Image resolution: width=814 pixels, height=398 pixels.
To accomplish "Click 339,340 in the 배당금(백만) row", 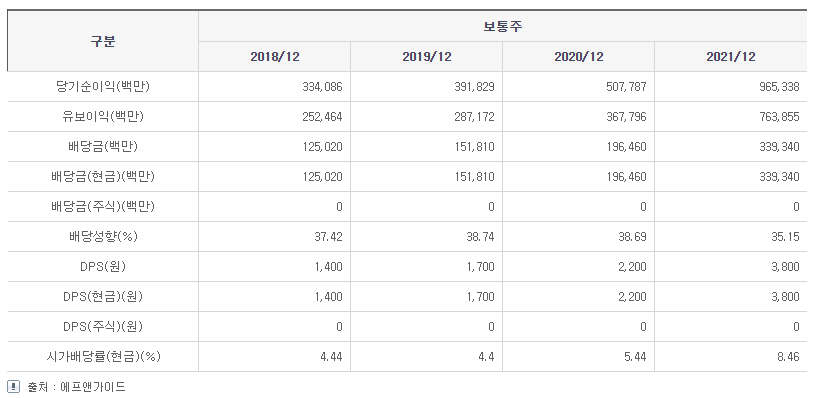I will pos(779,147).
